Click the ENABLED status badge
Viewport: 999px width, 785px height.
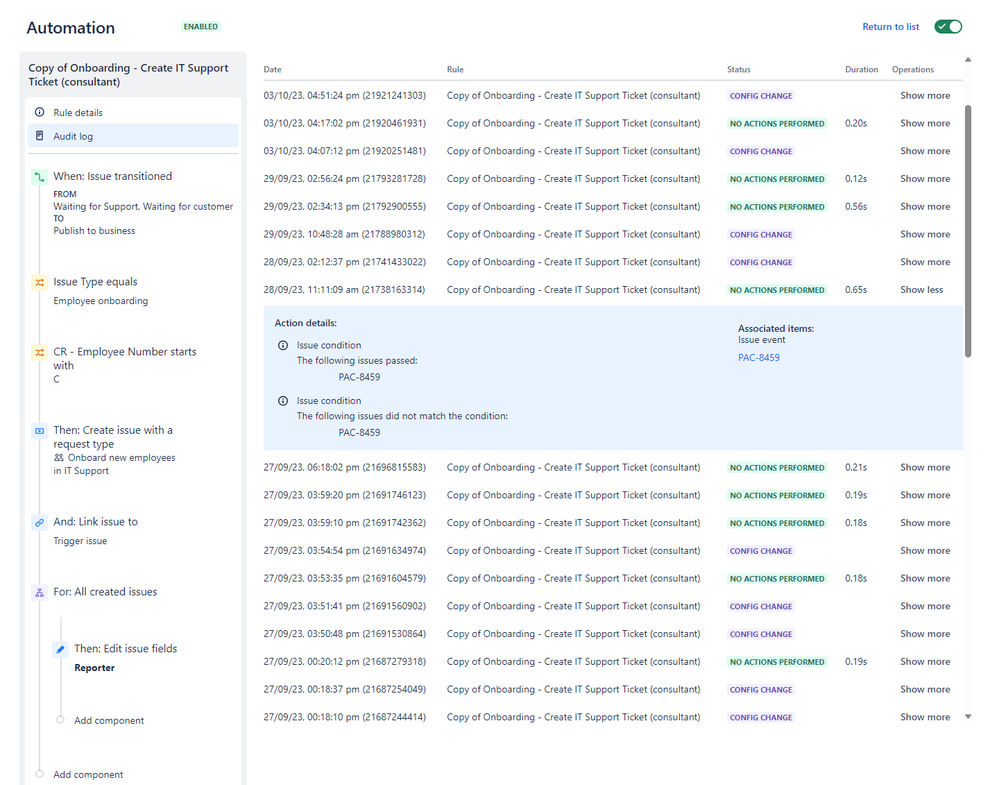(x=201, y=27)
